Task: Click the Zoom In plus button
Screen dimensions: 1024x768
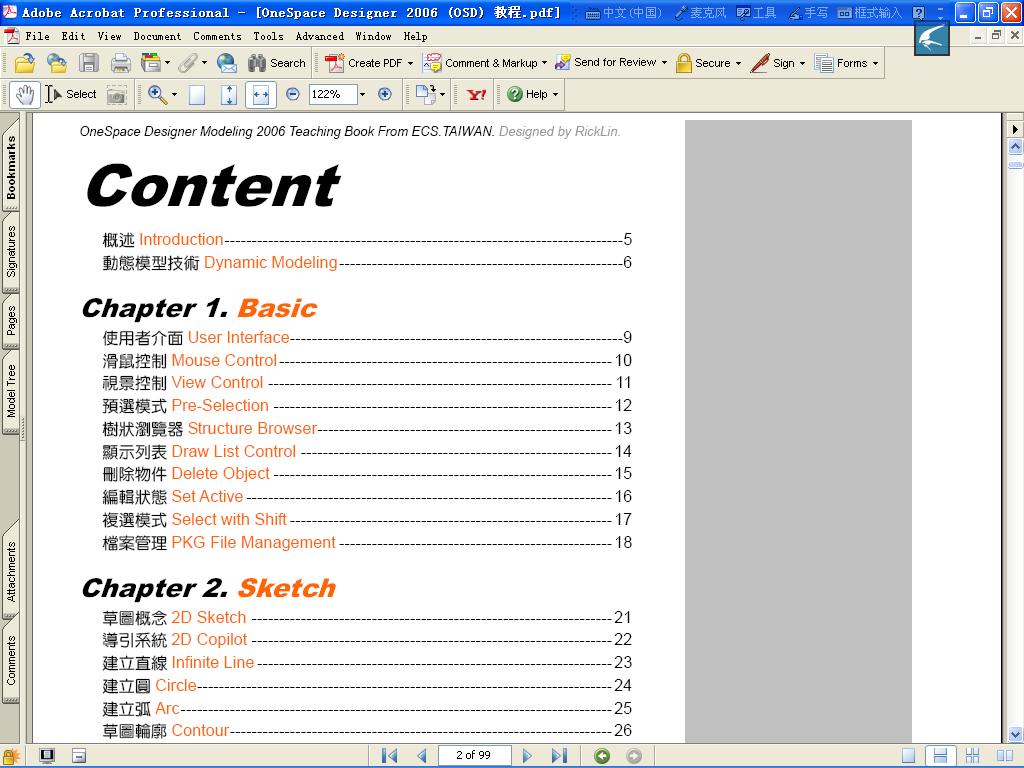Action: click(385, 95)
